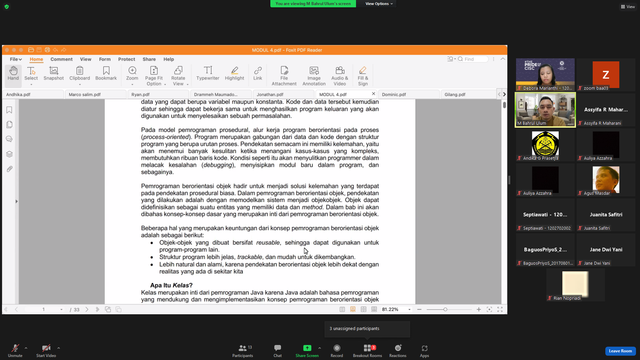The height and width of the screenshot is (360, 640).
Task: Click the Bookmark toolbar icon
Action: click(106, 74)
